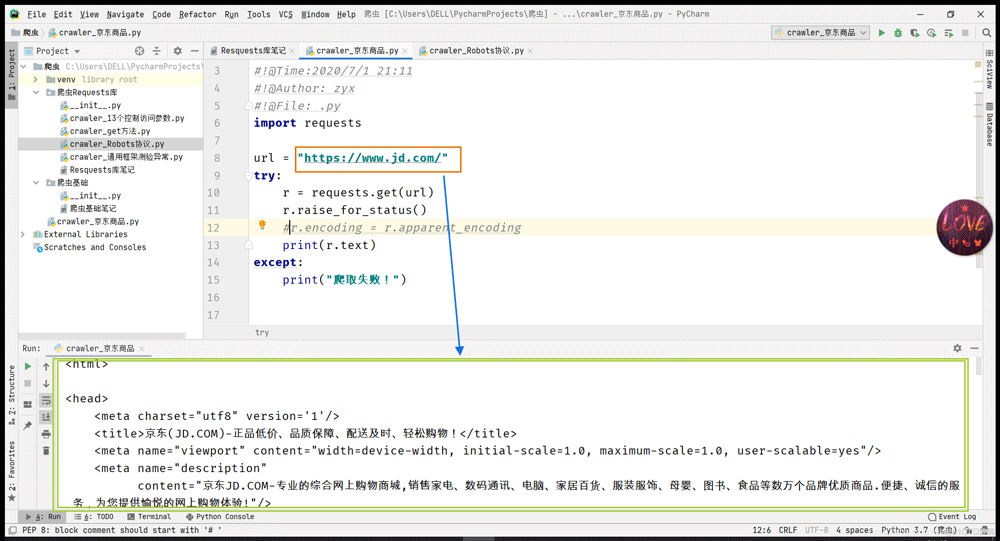
Task: Start debugging with the Debug bug icon
Action: (x=898, y=33)
